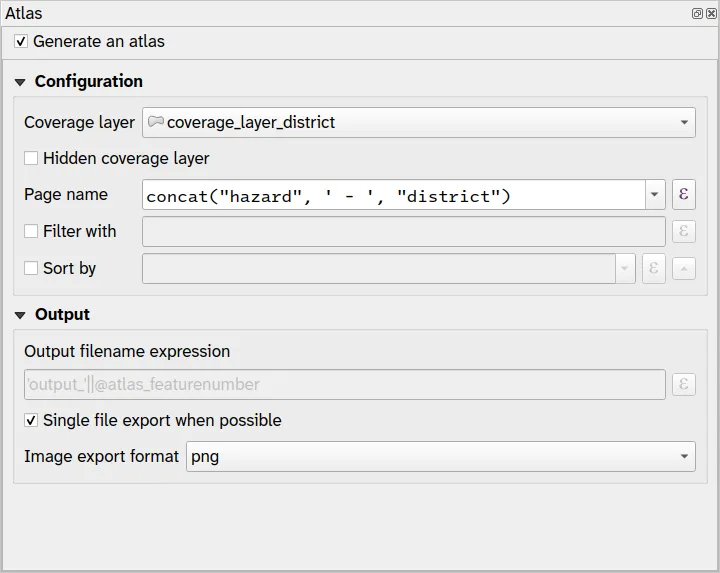Collapse the Output section
Screen dimensions: 720x573
pyautogui.click(x=20, y=315)
